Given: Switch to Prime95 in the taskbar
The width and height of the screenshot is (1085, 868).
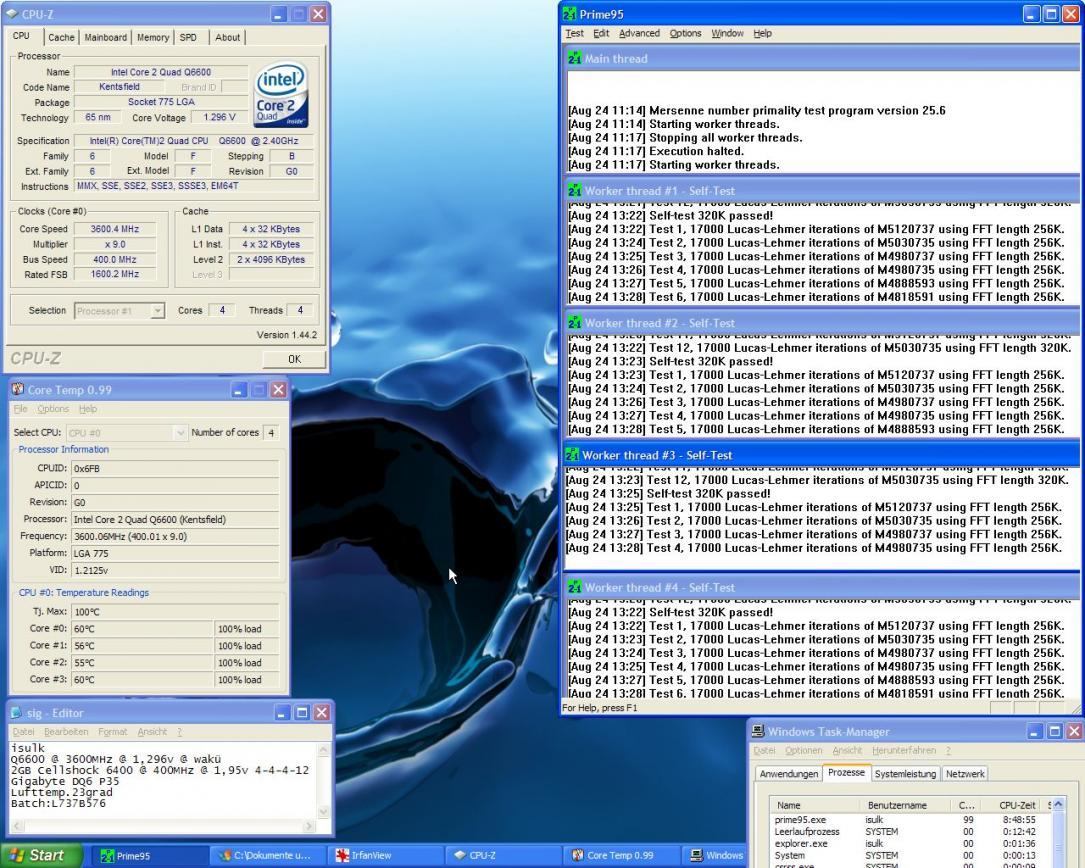Looking at the screenshot, I should (x=149, y=856).
